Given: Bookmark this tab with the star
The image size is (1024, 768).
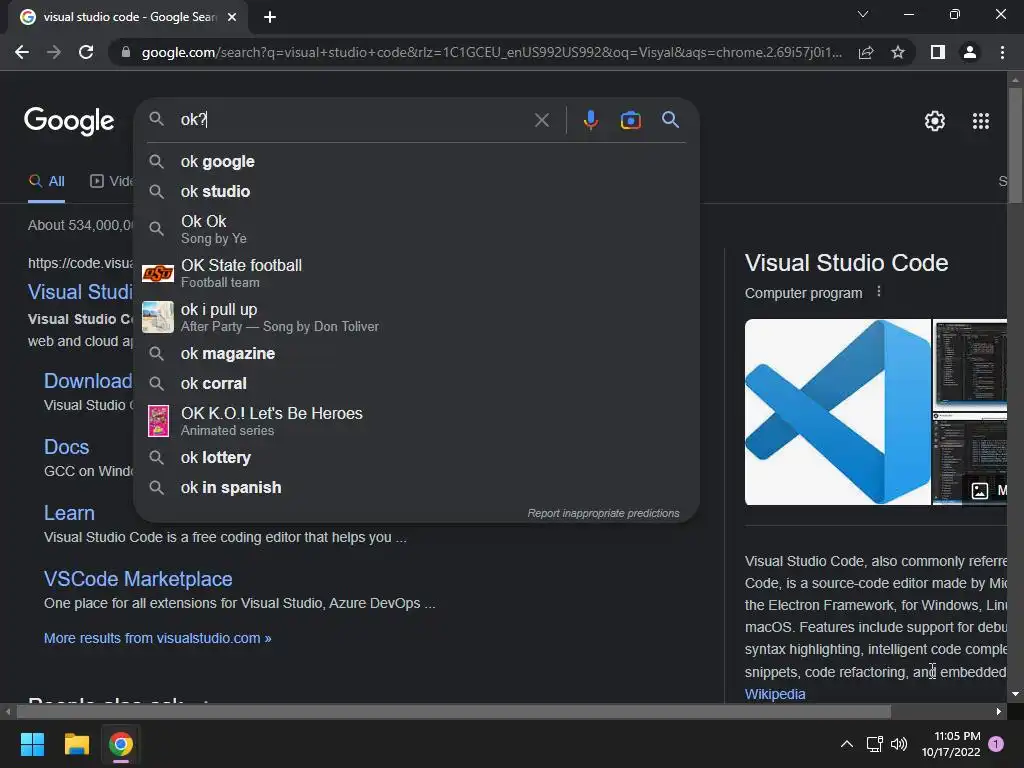Looking at the screenshot, I should pos(898,52).
